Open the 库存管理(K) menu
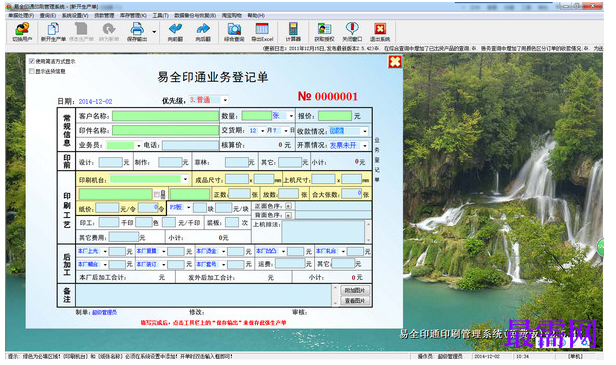Viewport: 616px width, 365px height. click(133, 15)
